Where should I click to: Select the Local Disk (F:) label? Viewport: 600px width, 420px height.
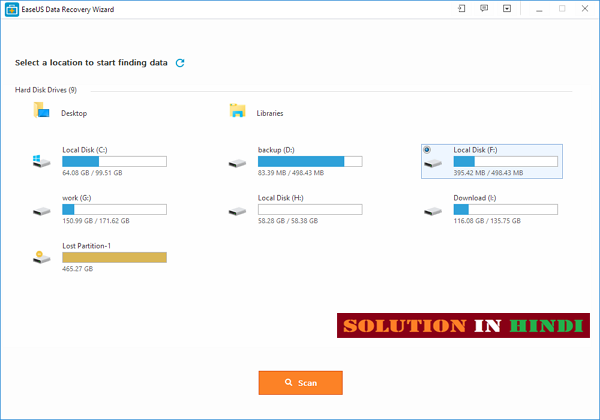click(x=475, y=150)
